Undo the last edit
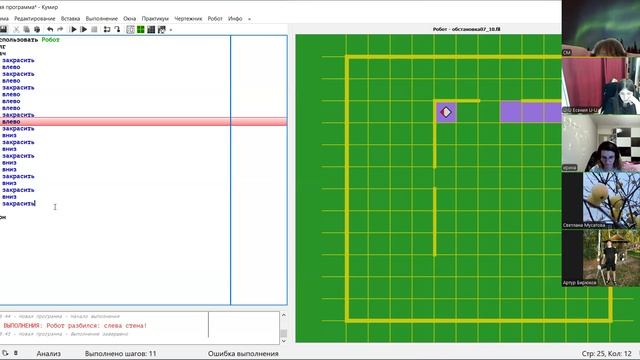 pos(50,29)
